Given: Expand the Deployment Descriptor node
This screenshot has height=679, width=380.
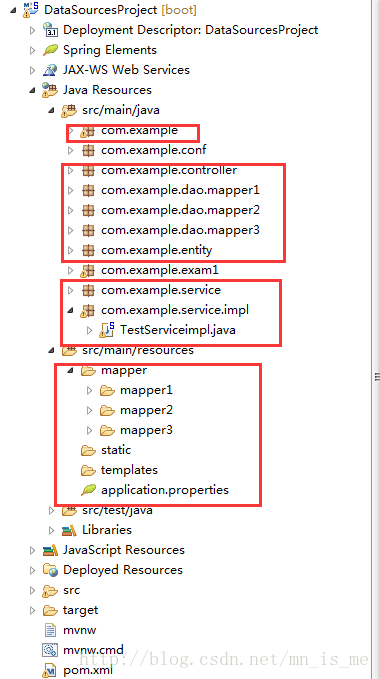Looking at the screenshot, I should point(32,30).
